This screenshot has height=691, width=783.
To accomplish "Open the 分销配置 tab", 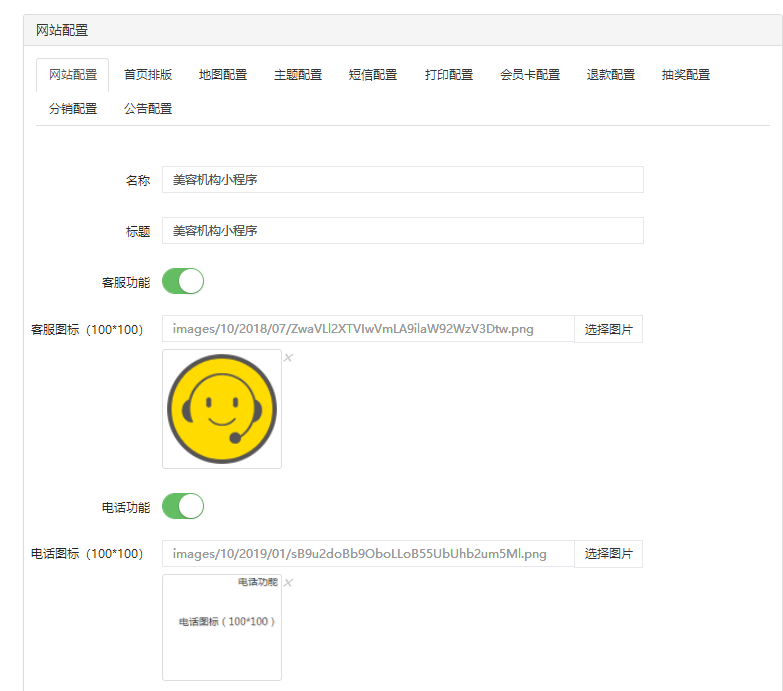I will tap(72, 109).
